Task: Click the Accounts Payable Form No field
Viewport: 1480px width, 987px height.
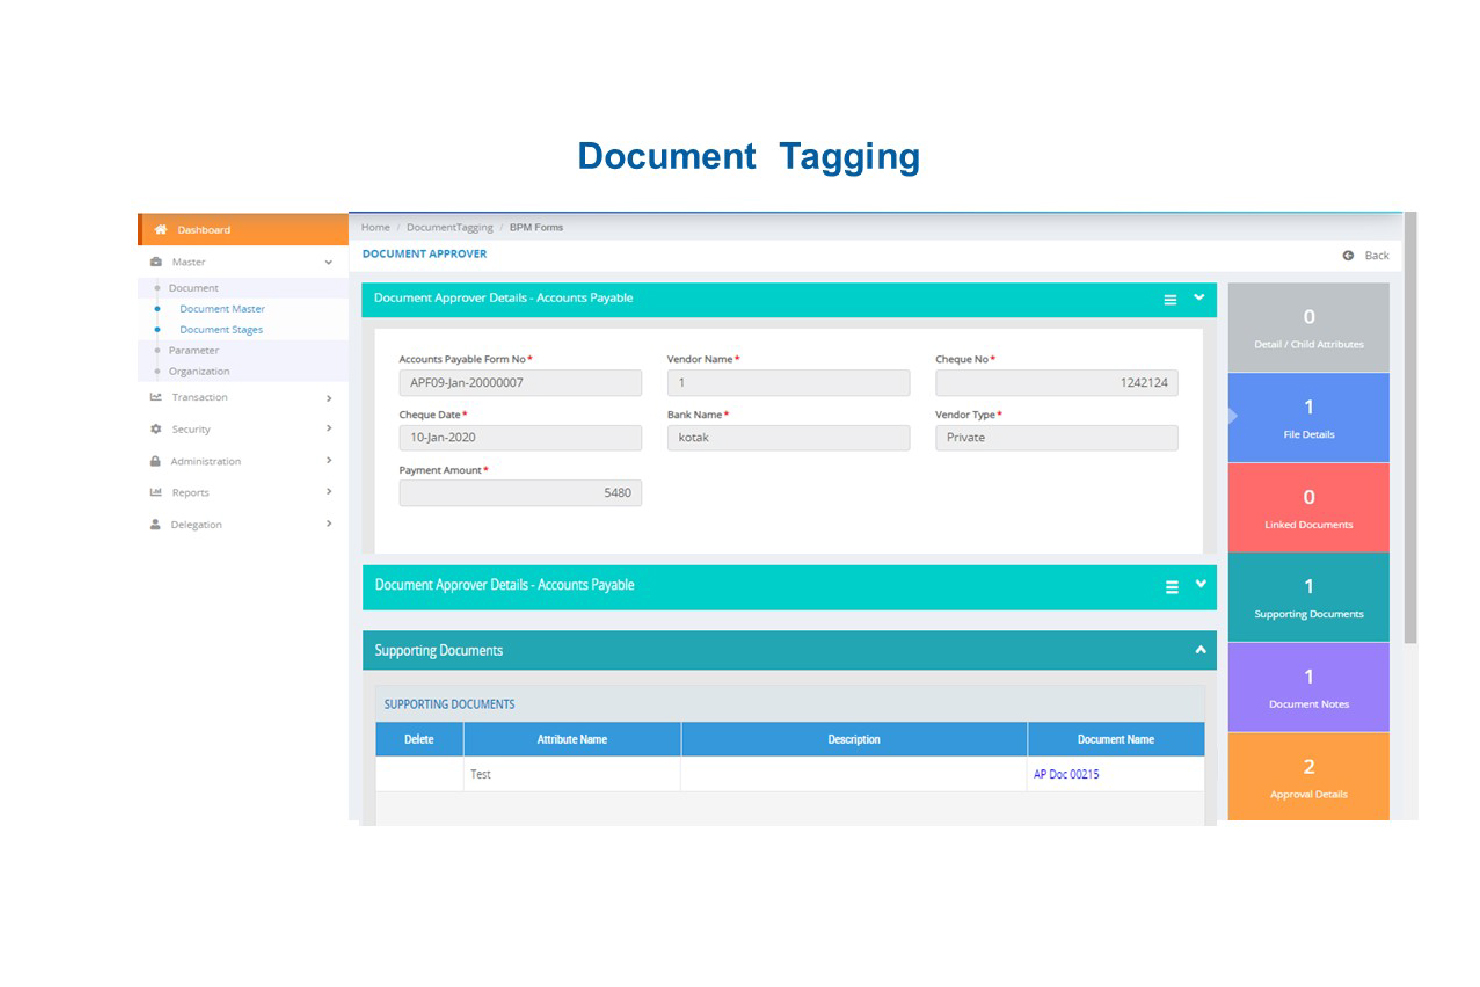Action: pos(521,383)
